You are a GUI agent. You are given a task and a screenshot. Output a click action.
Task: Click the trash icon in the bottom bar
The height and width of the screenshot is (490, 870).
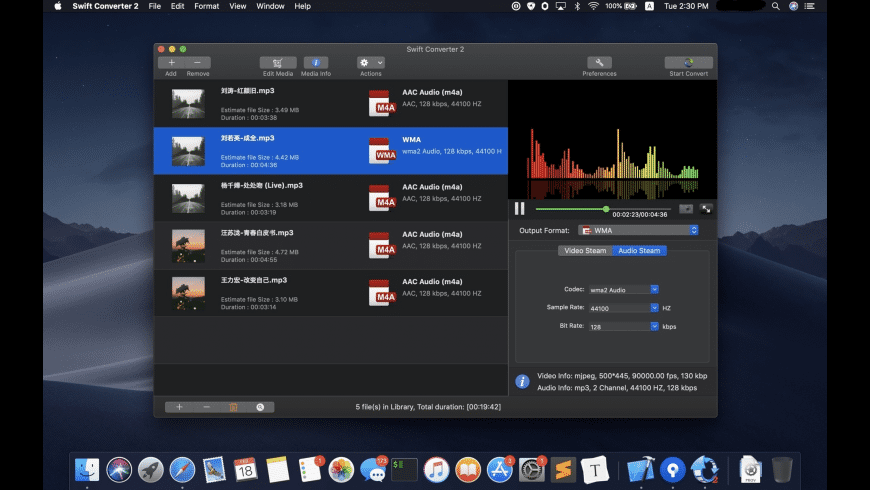point(234,407)
